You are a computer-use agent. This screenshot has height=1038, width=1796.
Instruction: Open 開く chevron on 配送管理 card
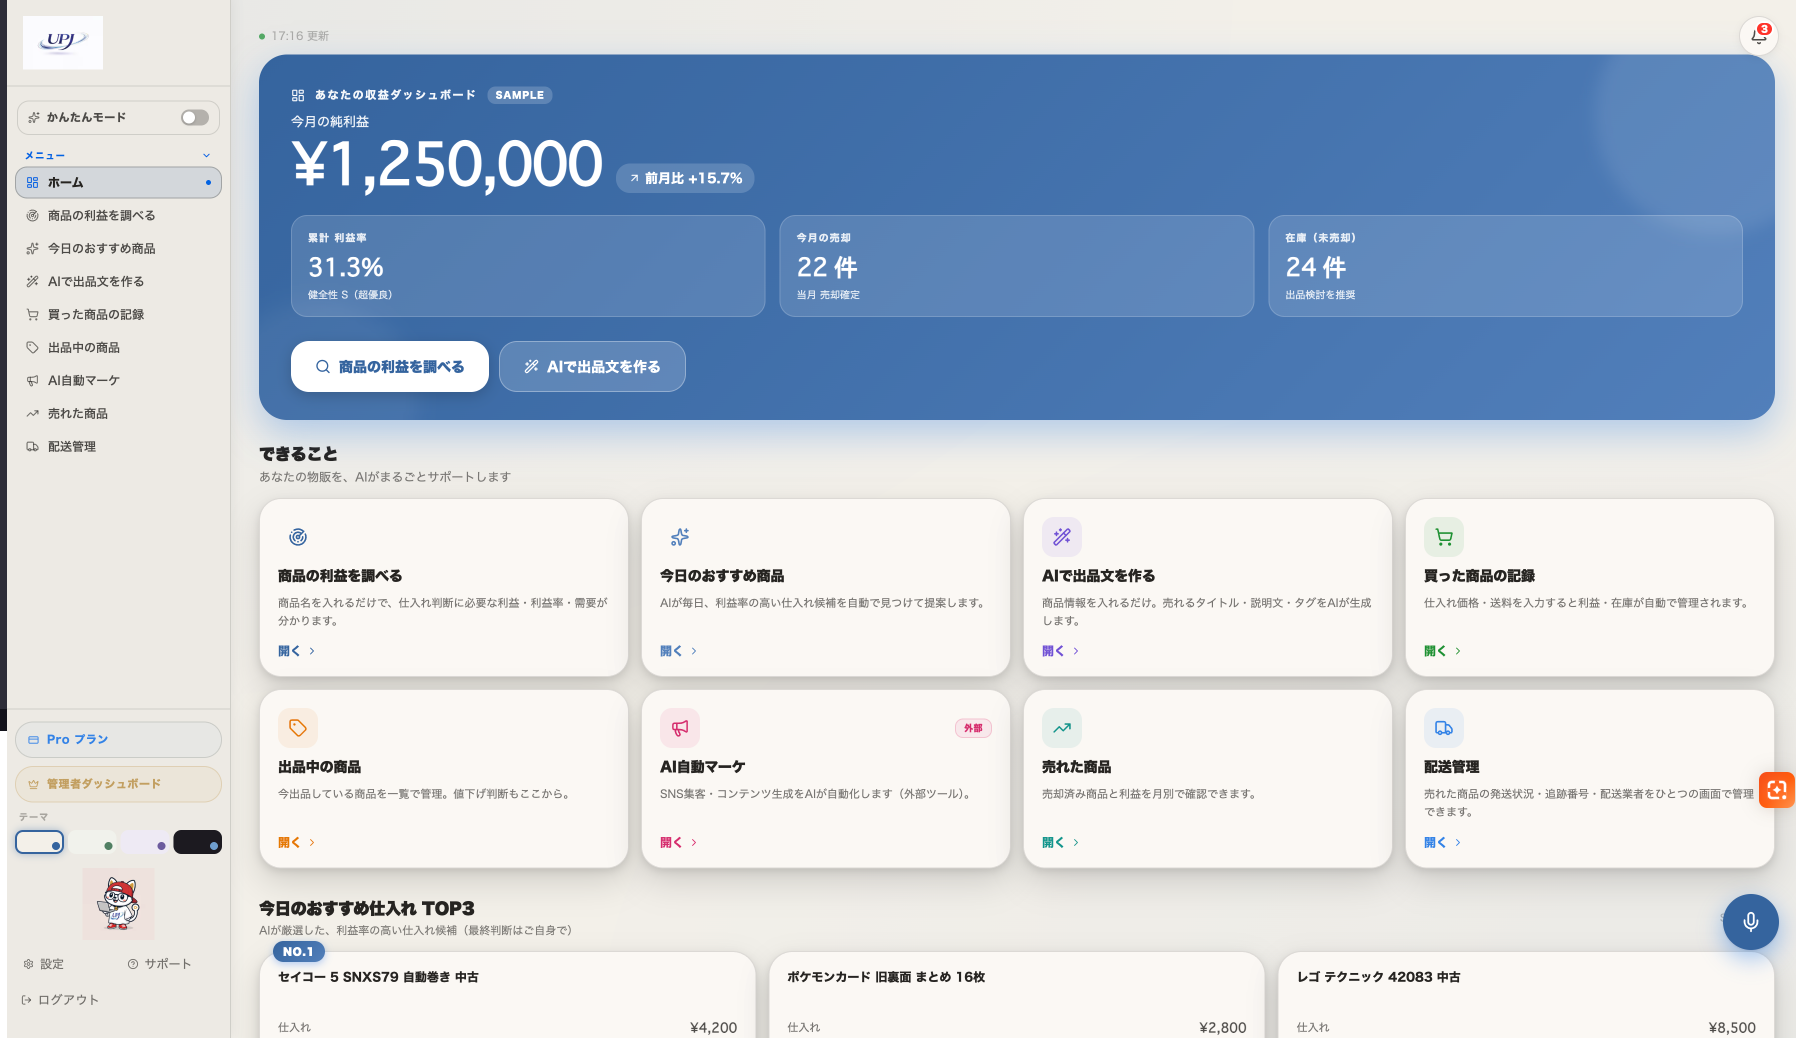pyautogui.click(x=1458, y=843)
